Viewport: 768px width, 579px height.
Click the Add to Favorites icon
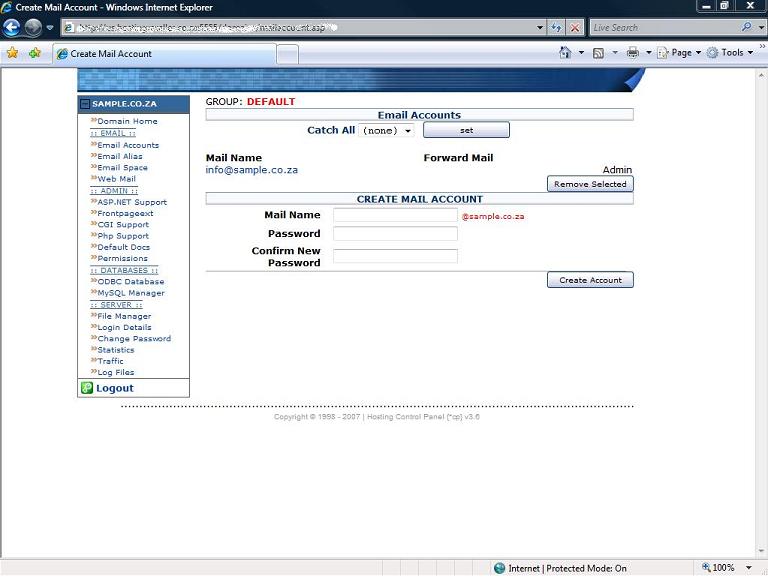[x=35, y=53]
